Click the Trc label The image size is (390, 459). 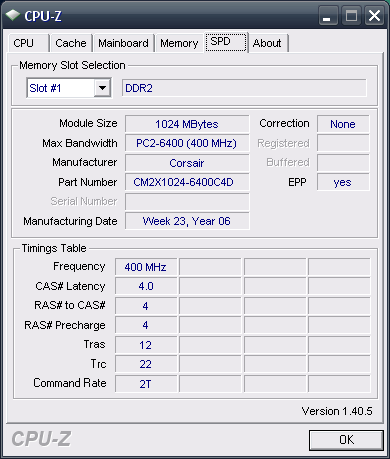click(x=99, y=364)
